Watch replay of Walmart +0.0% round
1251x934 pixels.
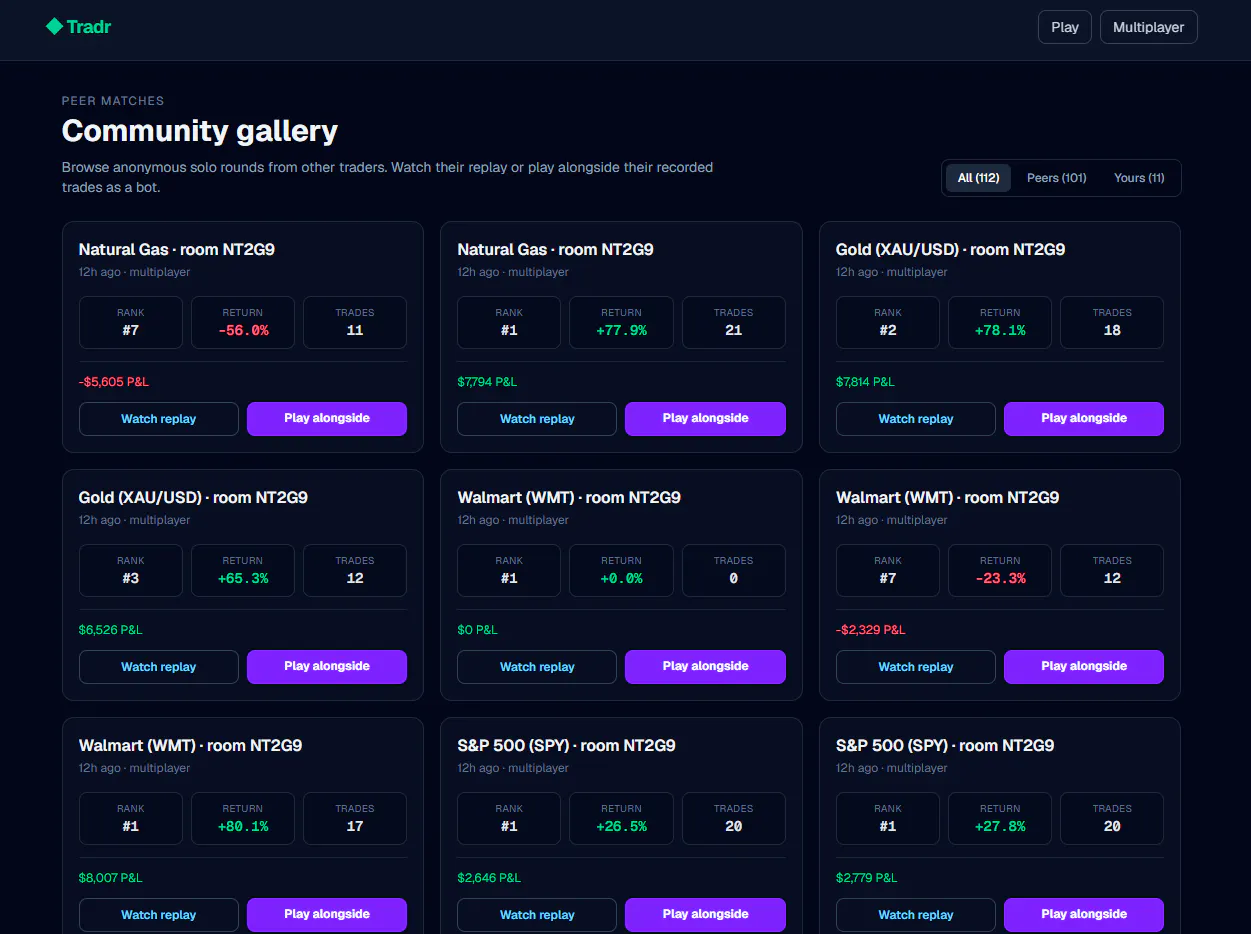pos(537,667)
